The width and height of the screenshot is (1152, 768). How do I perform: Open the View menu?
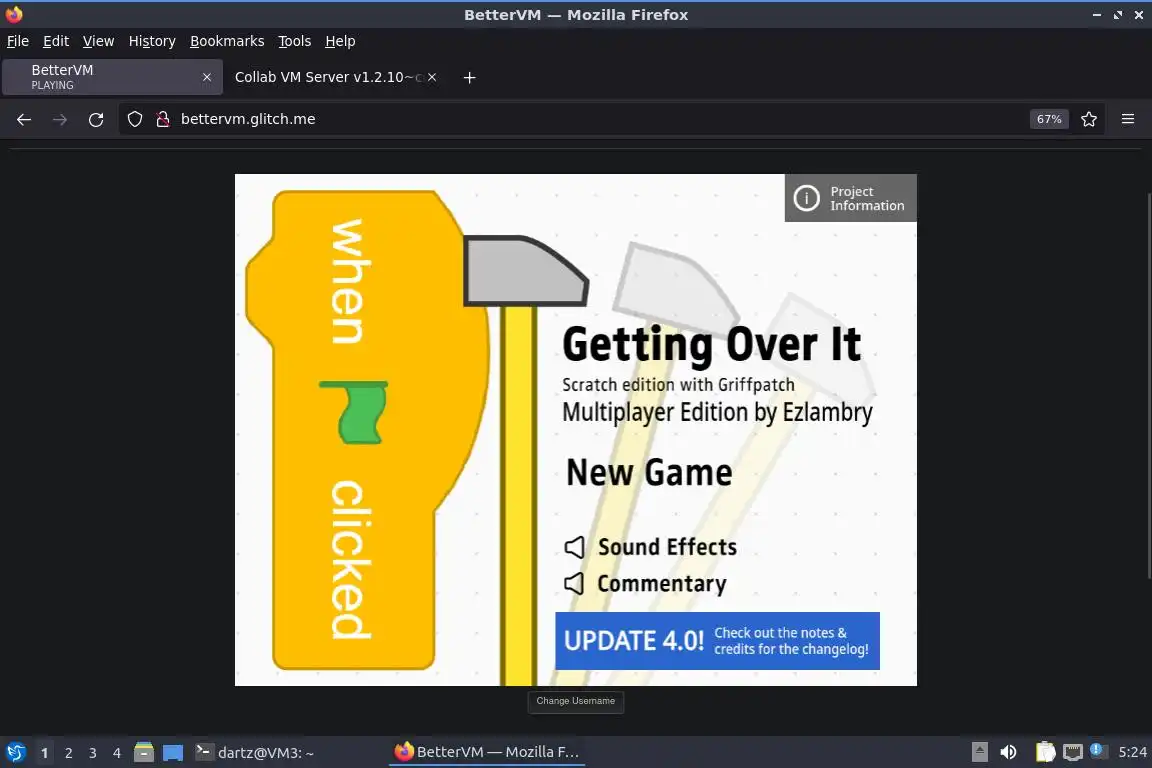[98, 41]
